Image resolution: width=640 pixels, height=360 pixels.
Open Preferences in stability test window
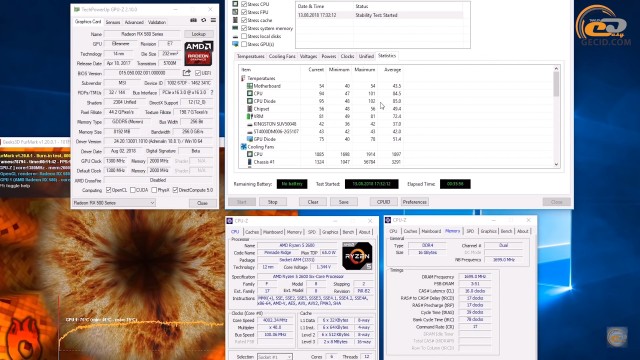(x=415, y=202)
